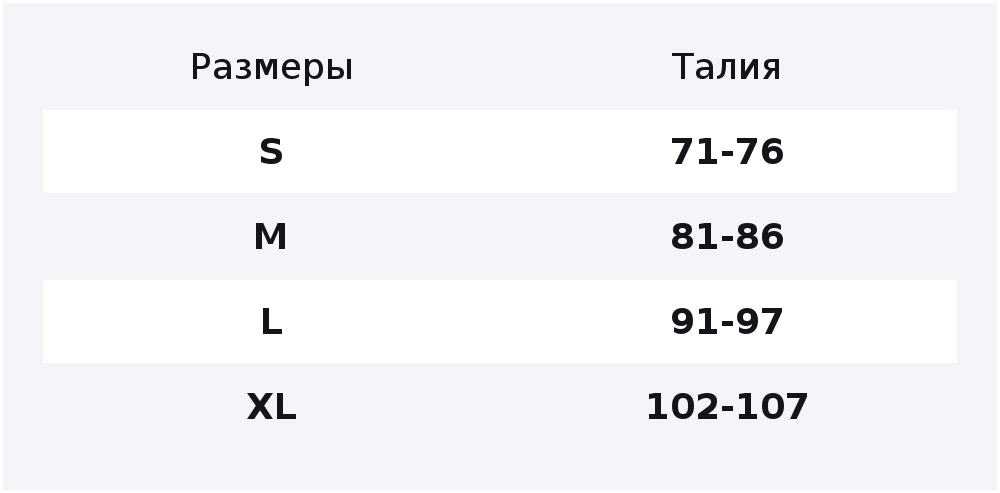The width and height of the screenshot is (1000, 493).
Task: Click the number 91 in the L row
Action: click(695, 321)
